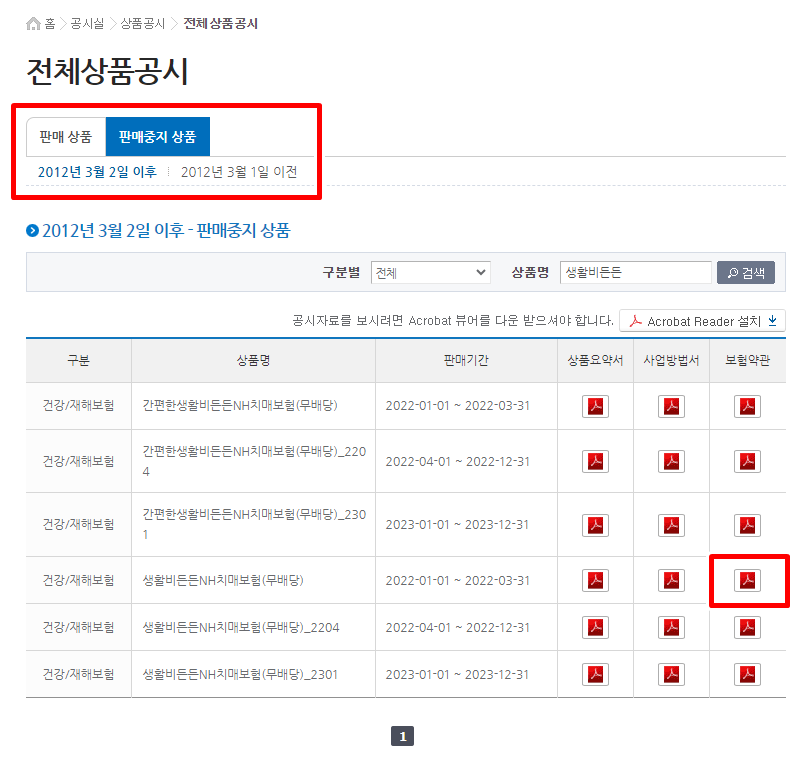The height and width of the screenshot is (758, 802).
Task: Open 사업방법서 PDF for 간편한생활비든든NH치매보험(무배당)_2204
Action: [671, 461]
